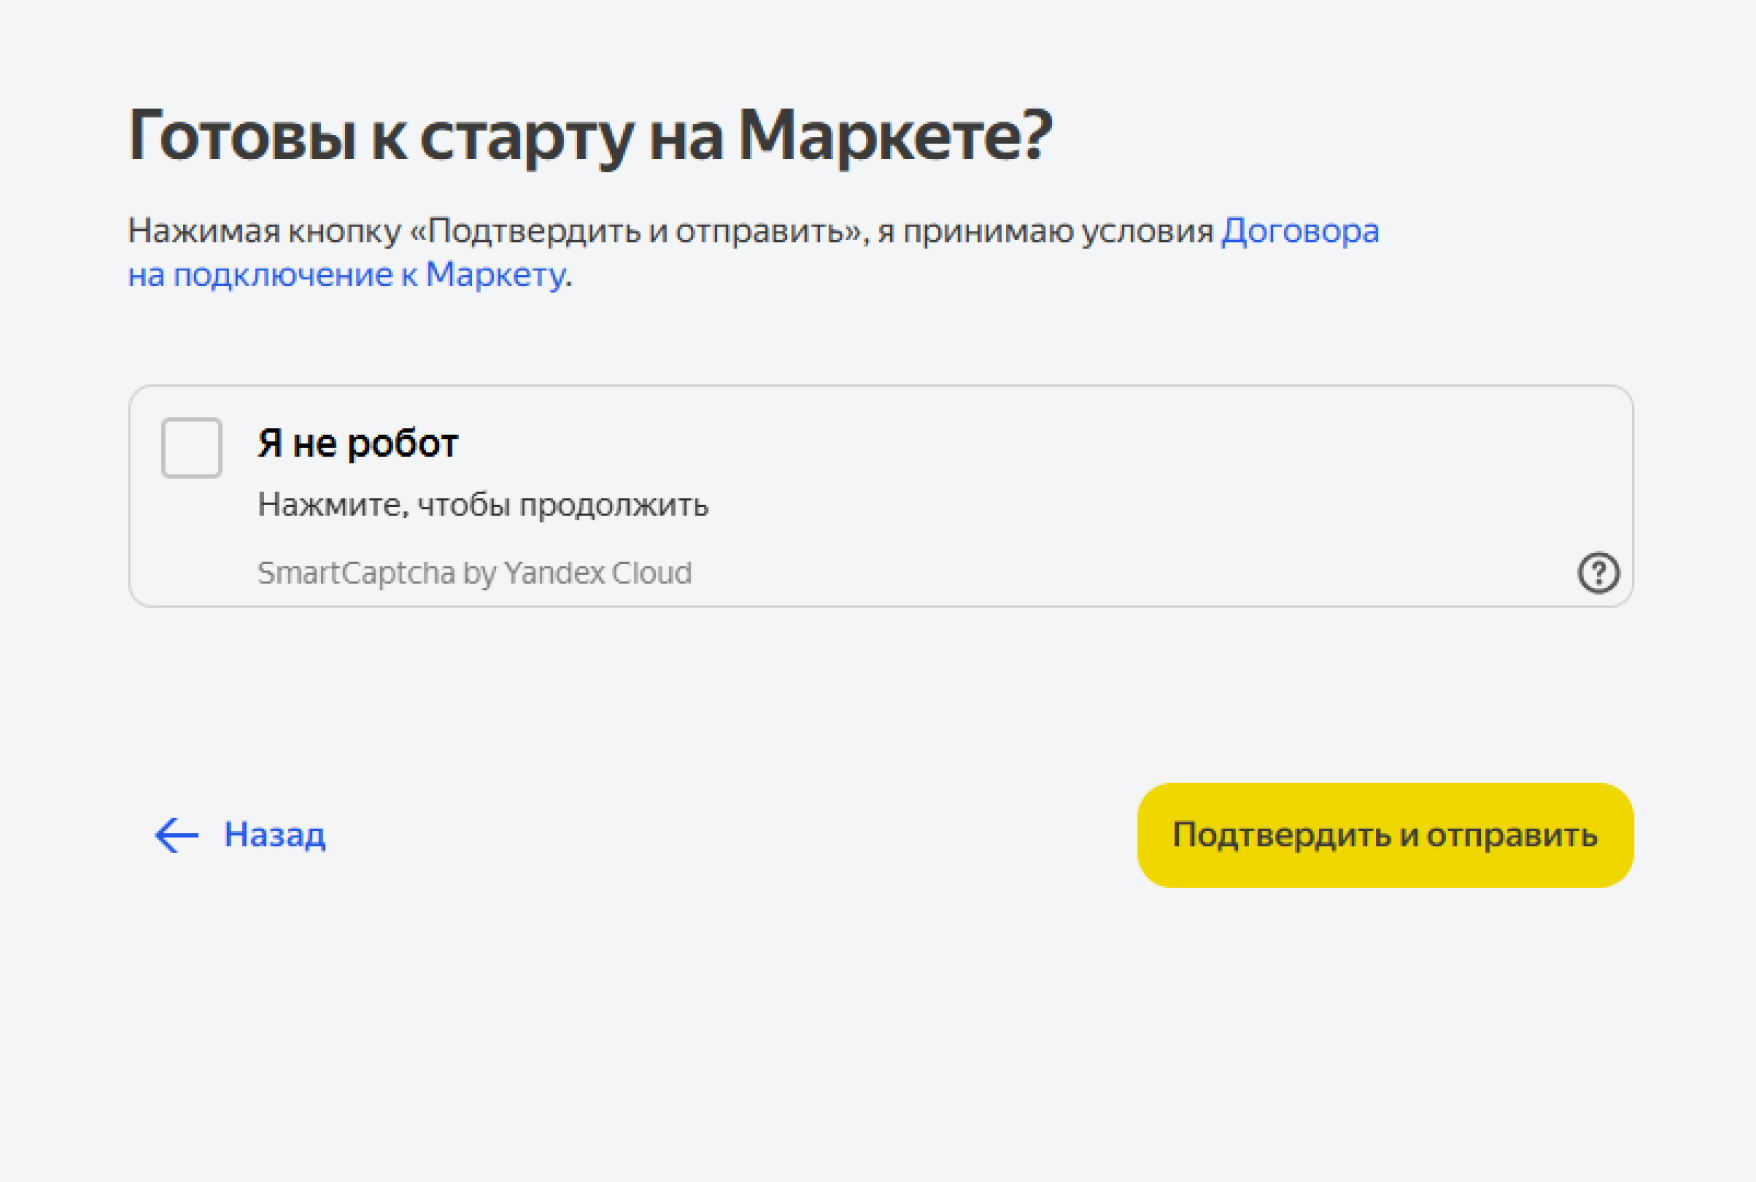The width and height of the screenshot is (1756, 1182).
Task: Click the "Готовы к старту на Маркете?" heading
Action: pos(590,135)
